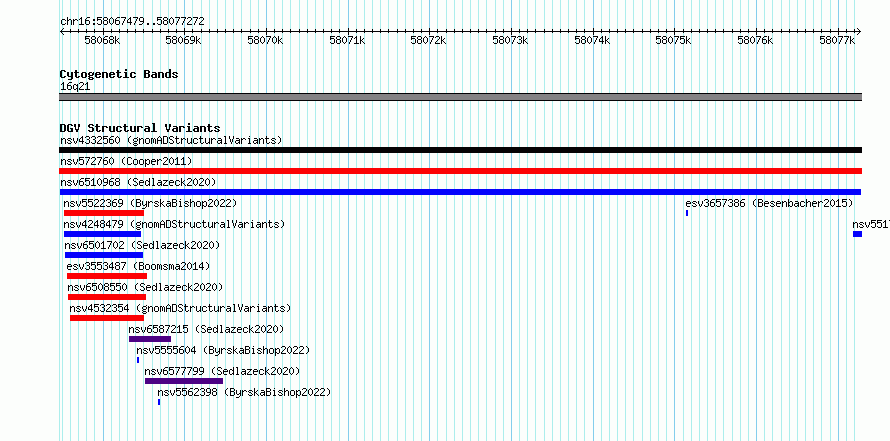The width and height of the screenshot is (890, 441).
Task: Open the nsv572760 Cooper2011 label
Action: coord(126,161)
